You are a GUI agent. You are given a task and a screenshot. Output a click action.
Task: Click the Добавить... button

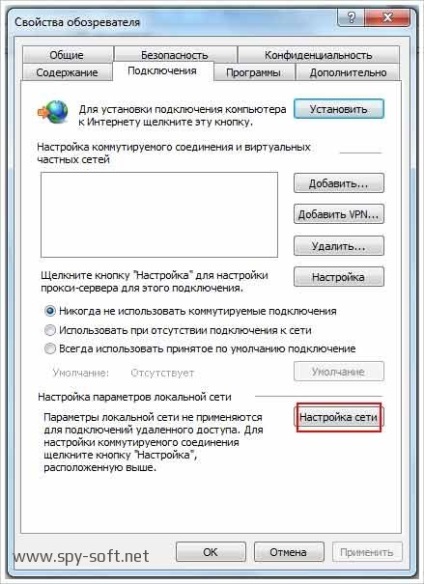[339, 183]
